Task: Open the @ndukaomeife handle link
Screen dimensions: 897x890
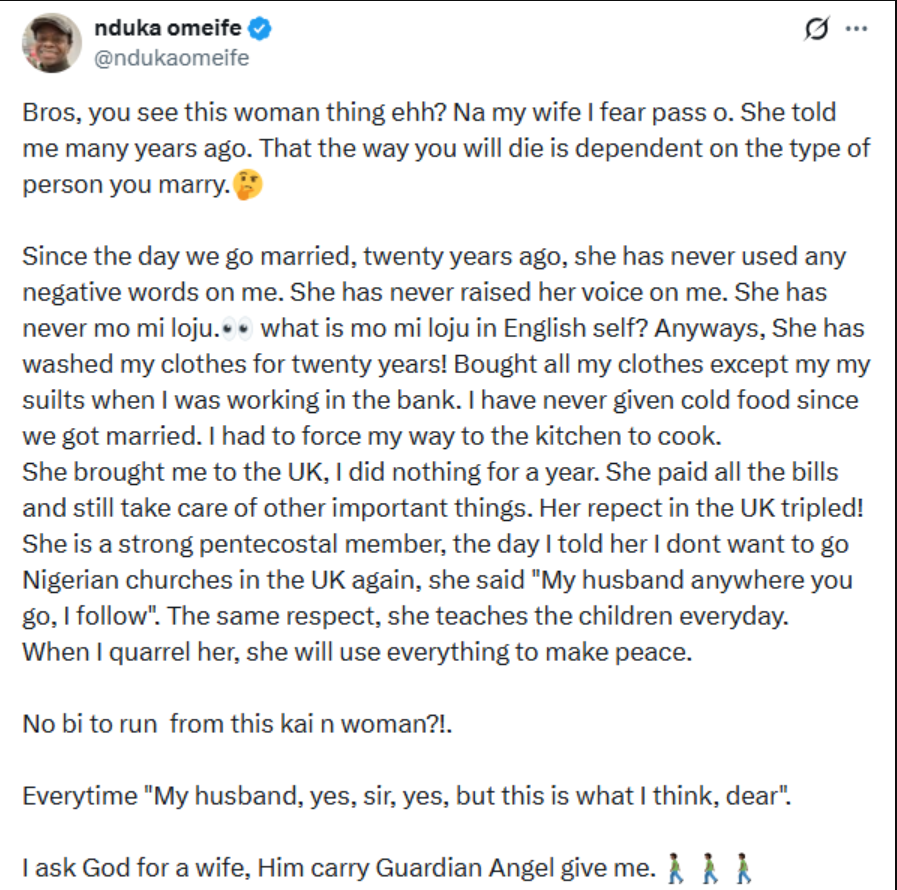Action: tap(172, 58)
